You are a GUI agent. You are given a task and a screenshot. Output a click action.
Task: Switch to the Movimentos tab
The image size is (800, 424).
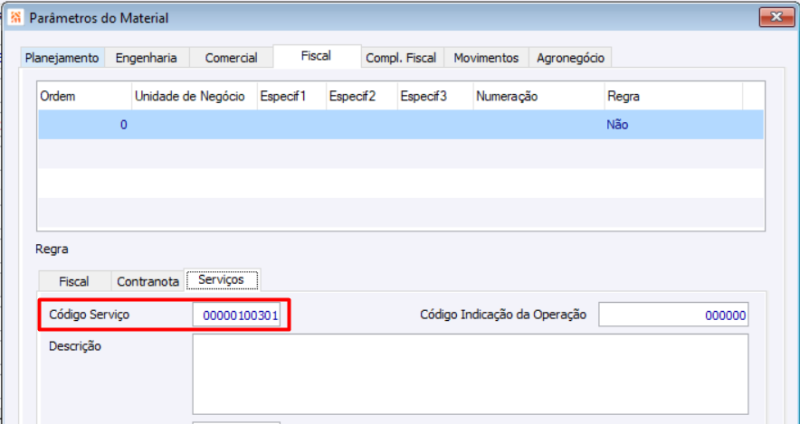point(486,58)
